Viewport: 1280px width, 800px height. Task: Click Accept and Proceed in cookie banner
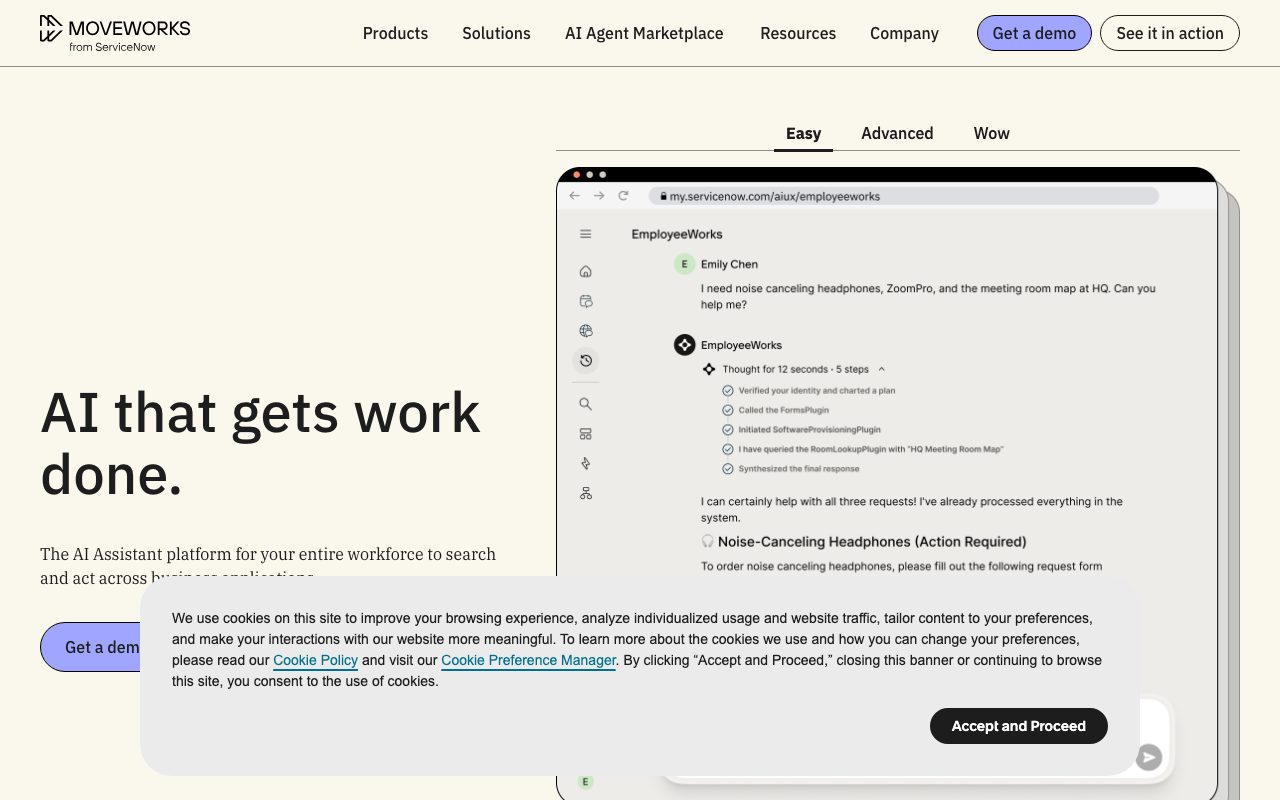tap(1019, 726)
